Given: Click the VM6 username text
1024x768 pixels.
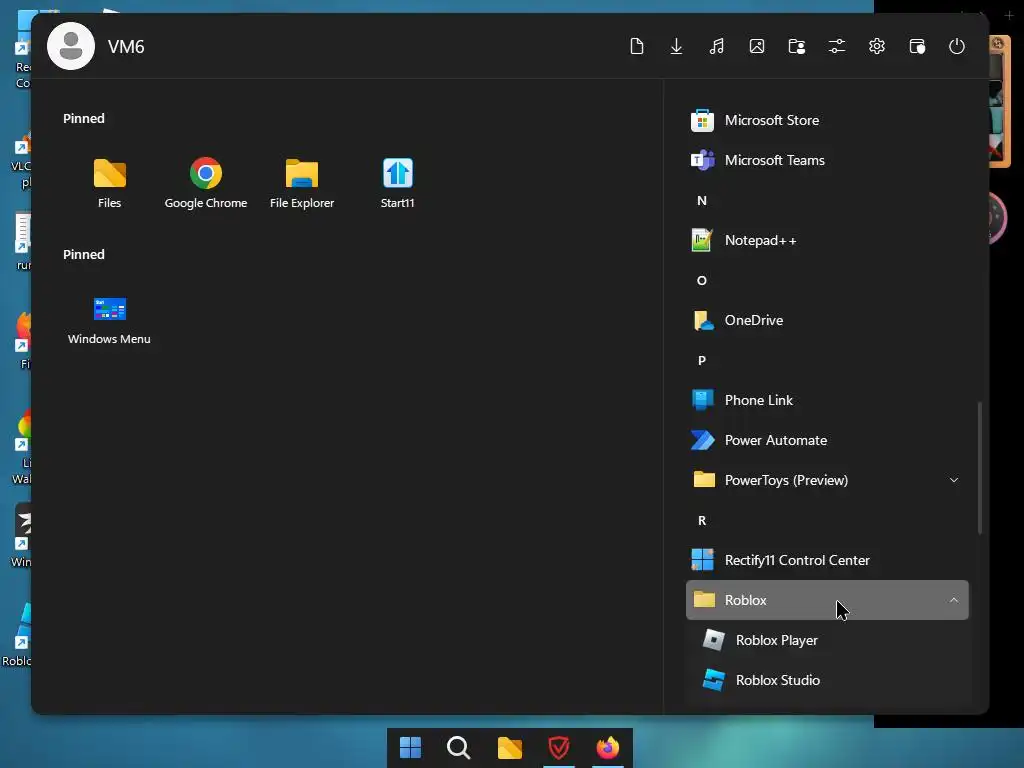Looking at the screenshot, I should click(126, 46).
